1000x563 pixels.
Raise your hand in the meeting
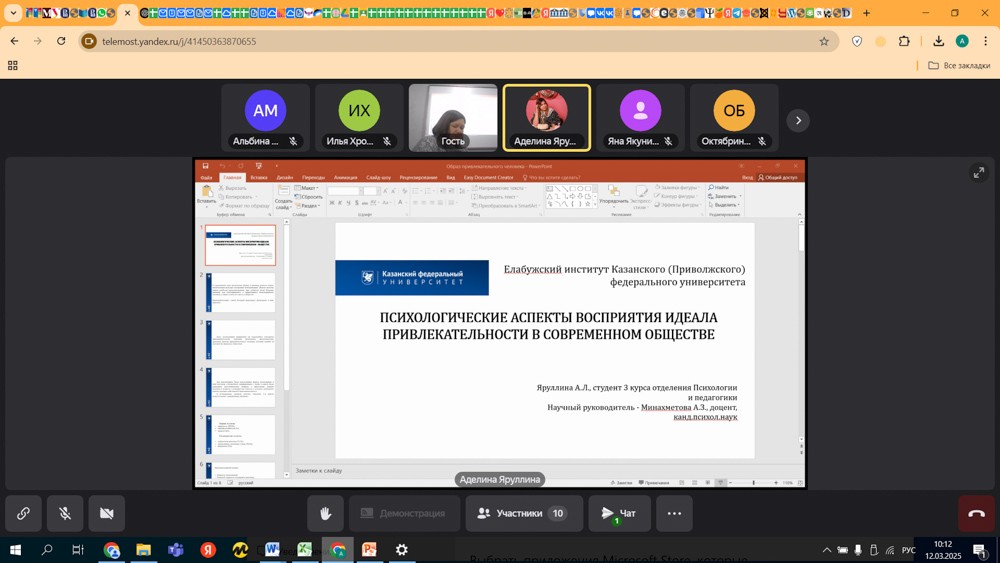tap(325, 513)
